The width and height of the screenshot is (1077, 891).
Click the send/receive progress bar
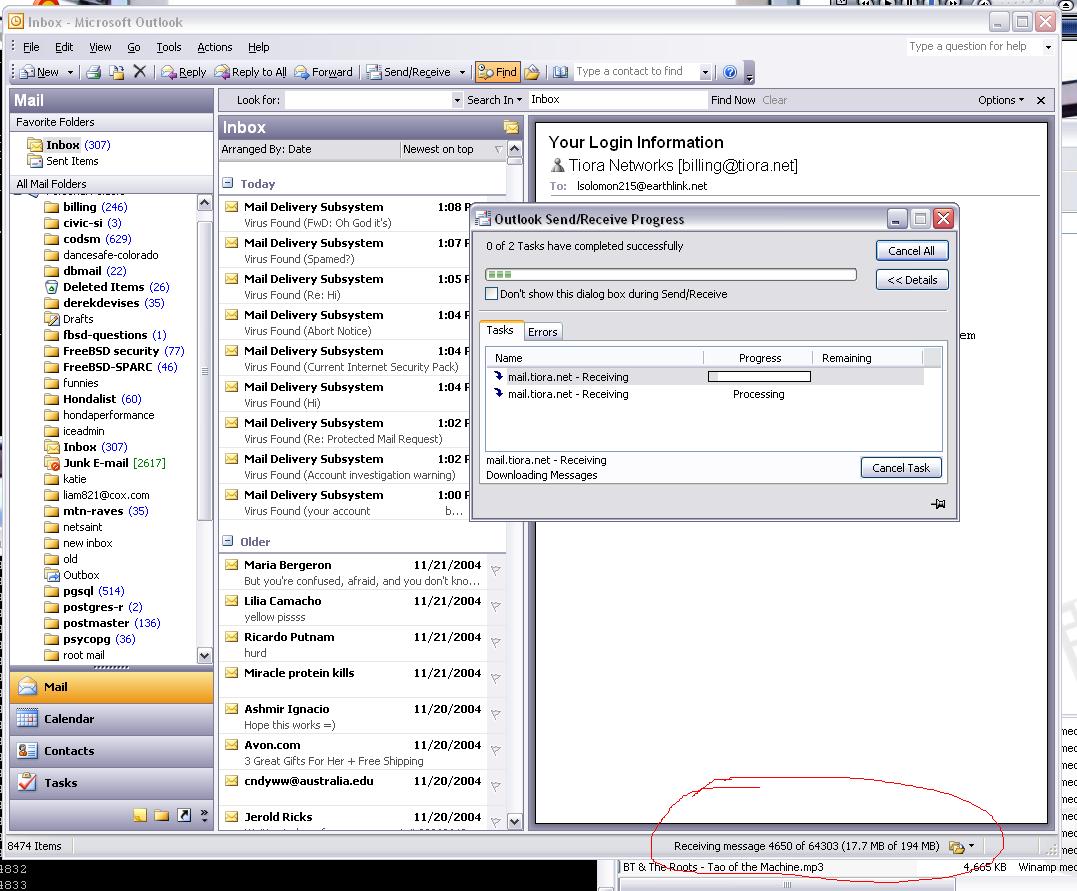pos(670,274)
